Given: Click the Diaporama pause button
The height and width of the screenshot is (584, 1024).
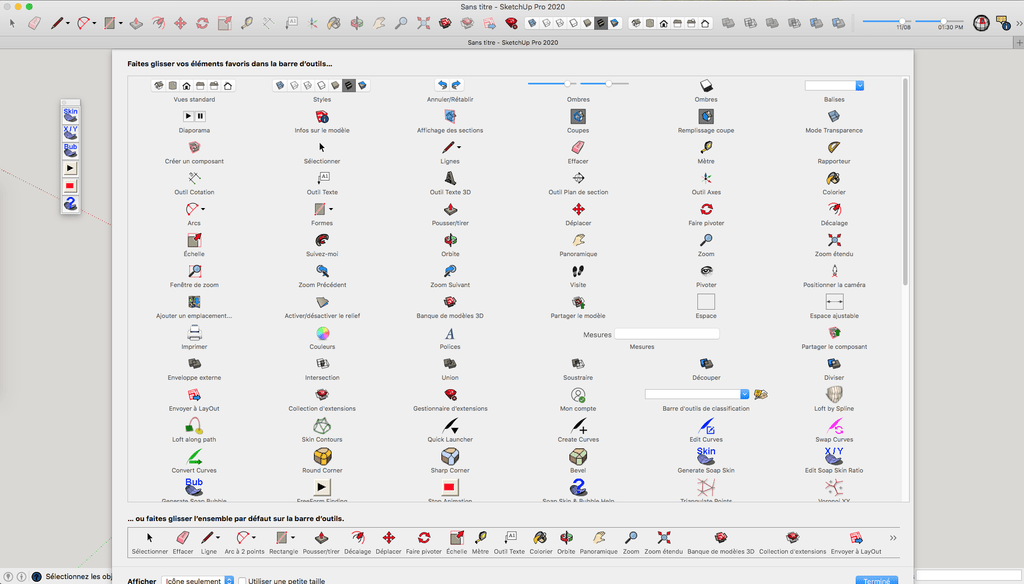Looking at the screenshot, I should click(200, 116).
